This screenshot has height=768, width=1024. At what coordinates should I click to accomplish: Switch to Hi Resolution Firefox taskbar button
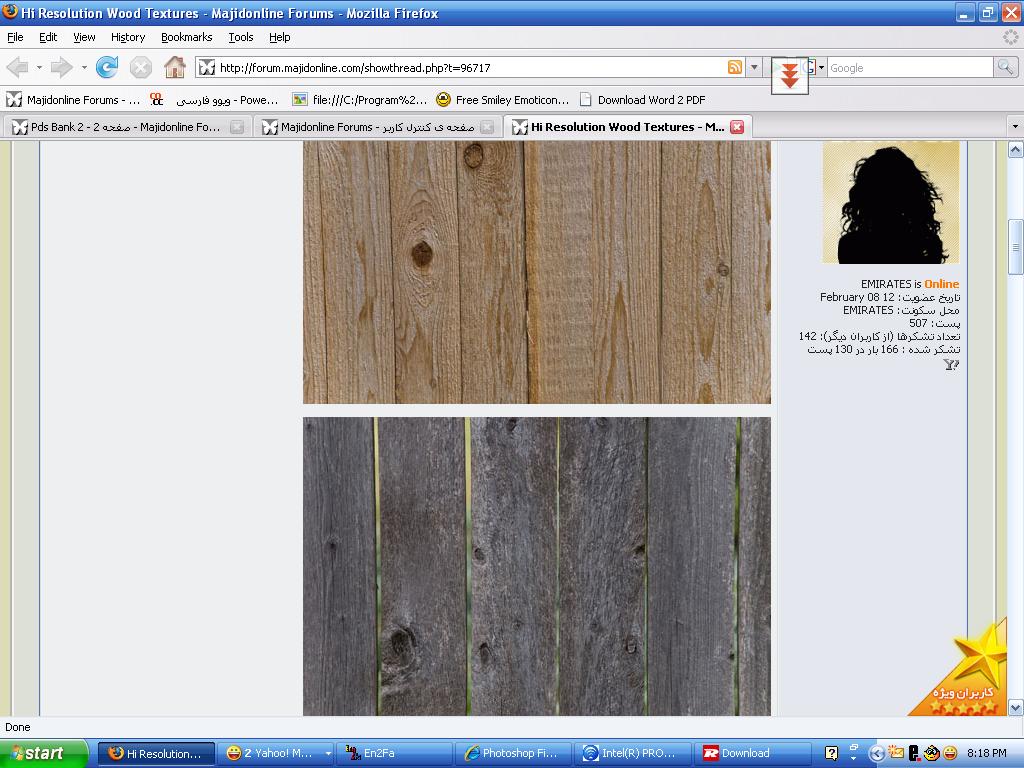pos(156,753)
